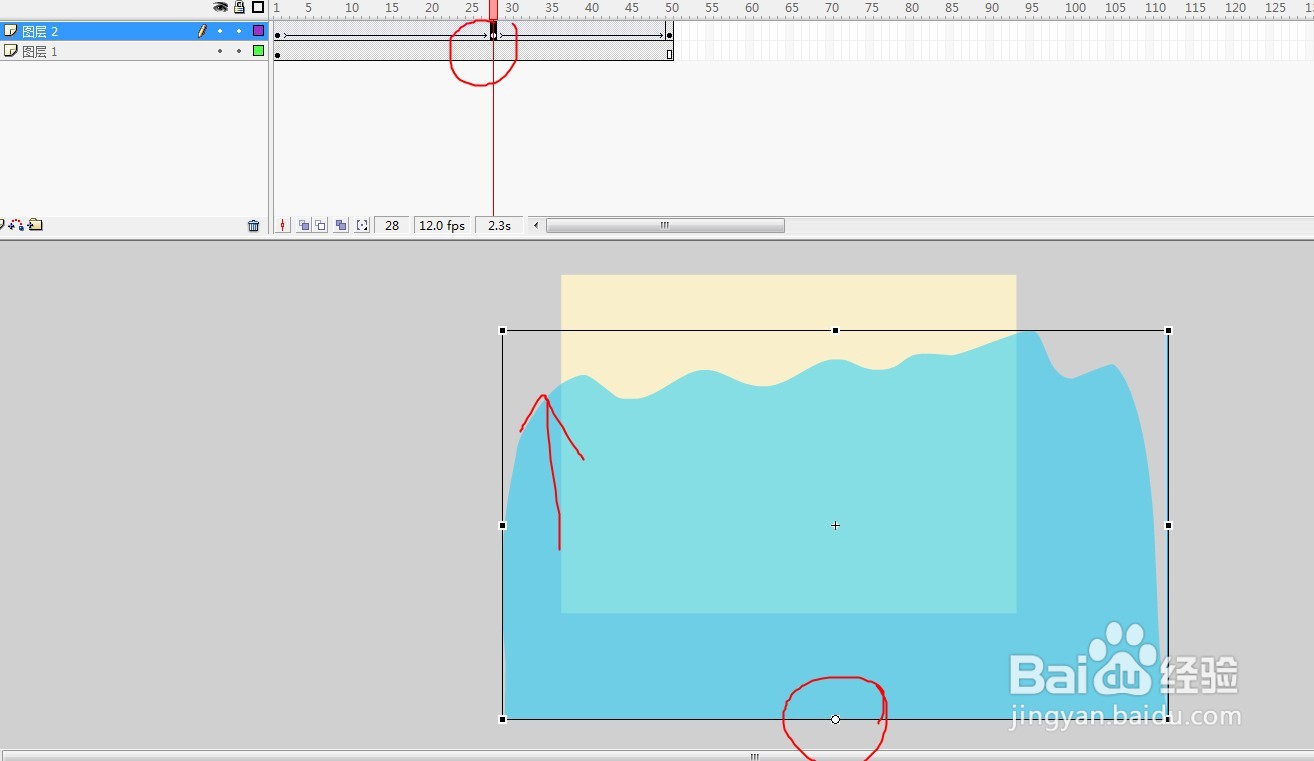This screenshot has height=761, width=1314.
Task: Click the bottom-center transform handle
Action: point(835,719)
